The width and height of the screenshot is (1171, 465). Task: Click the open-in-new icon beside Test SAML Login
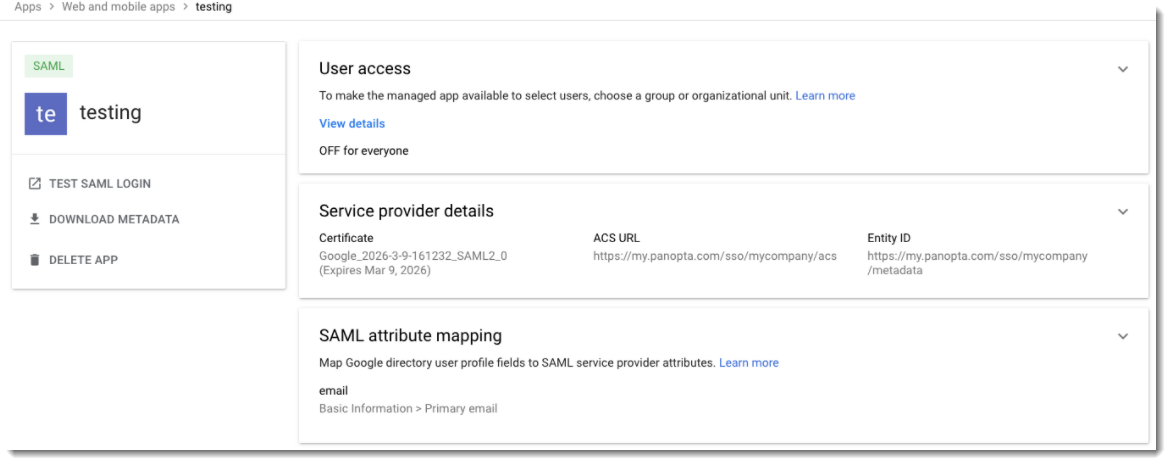[x=35, y=184]
